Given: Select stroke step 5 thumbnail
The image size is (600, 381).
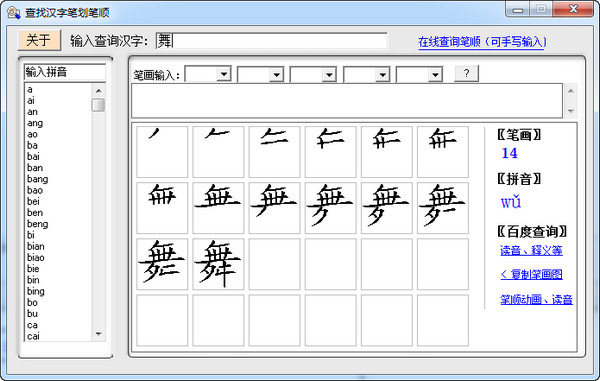Looking at the screenshot, I should pos(386,152).
